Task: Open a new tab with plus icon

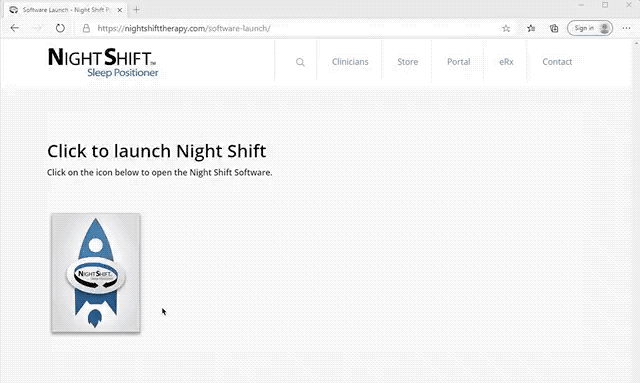Action: [136, 10]
